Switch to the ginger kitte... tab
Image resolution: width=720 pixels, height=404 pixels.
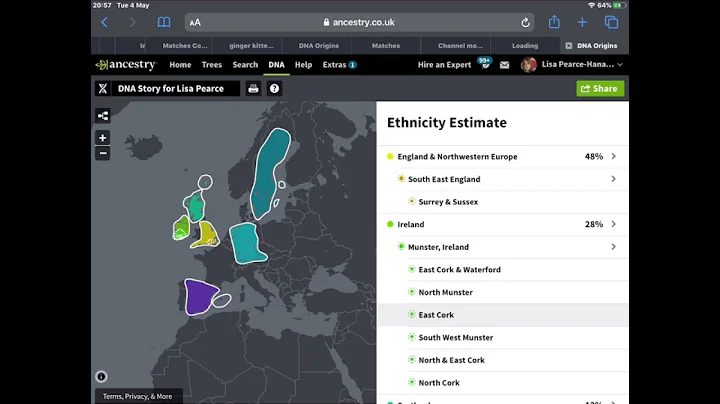[x=251, y=45]
